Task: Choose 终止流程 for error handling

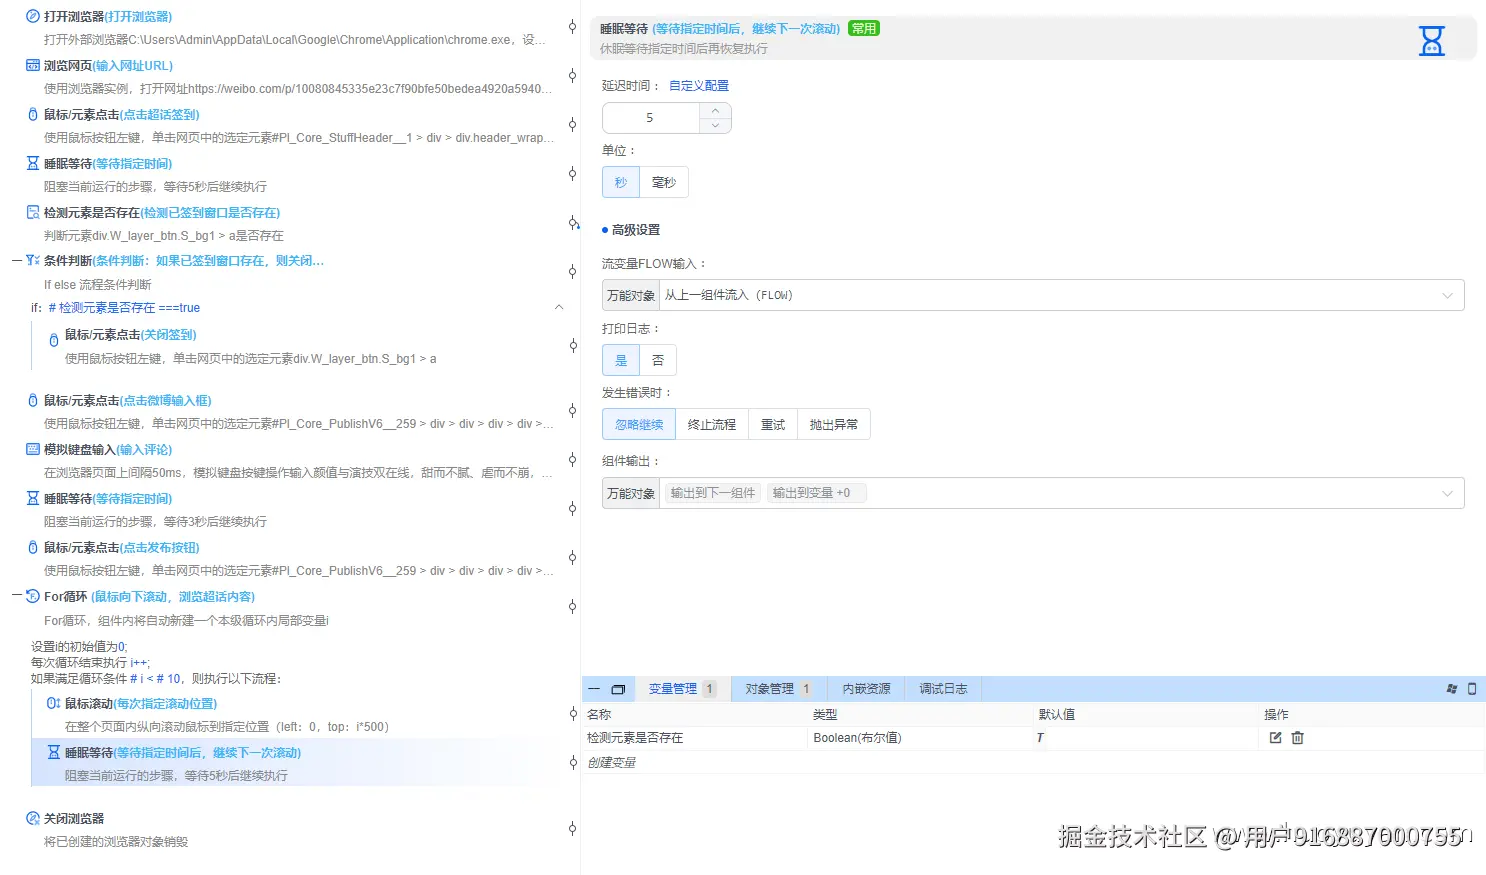Action: (712, 425)
